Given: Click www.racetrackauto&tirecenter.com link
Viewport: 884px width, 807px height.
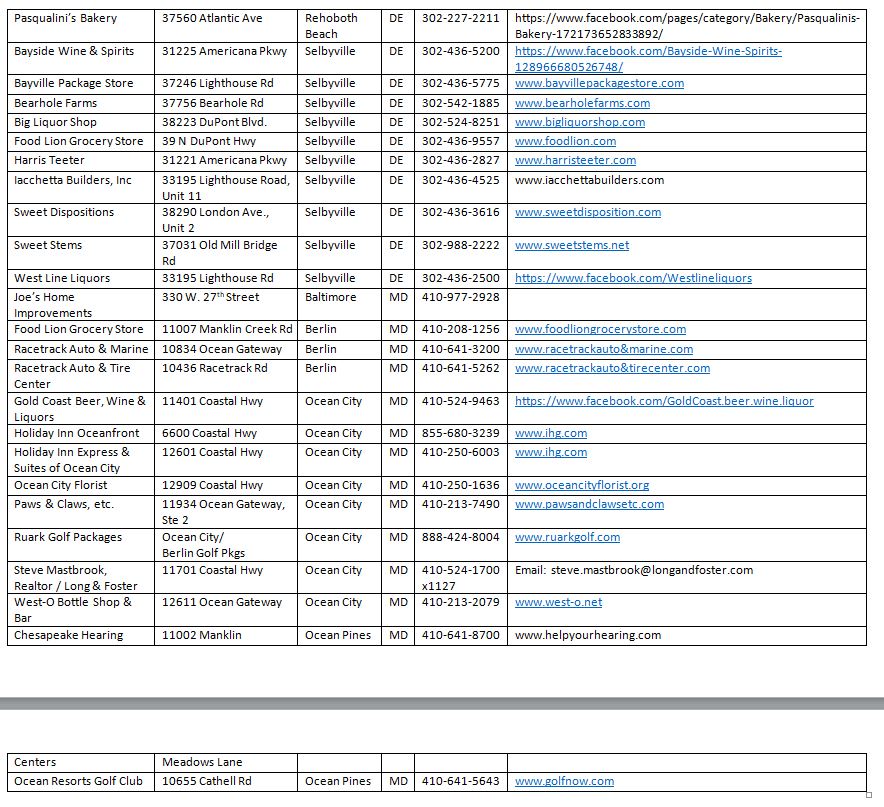Looking at the screenshot, I should (x=612, y=368).
